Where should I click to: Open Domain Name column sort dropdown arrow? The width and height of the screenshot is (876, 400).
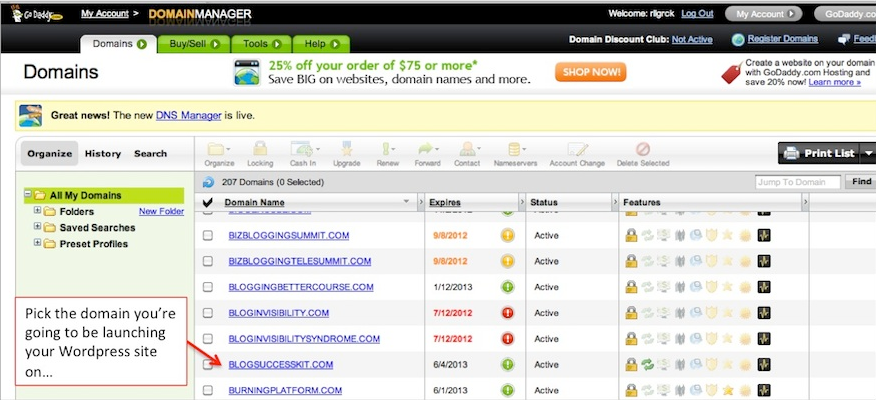(407, 202)
